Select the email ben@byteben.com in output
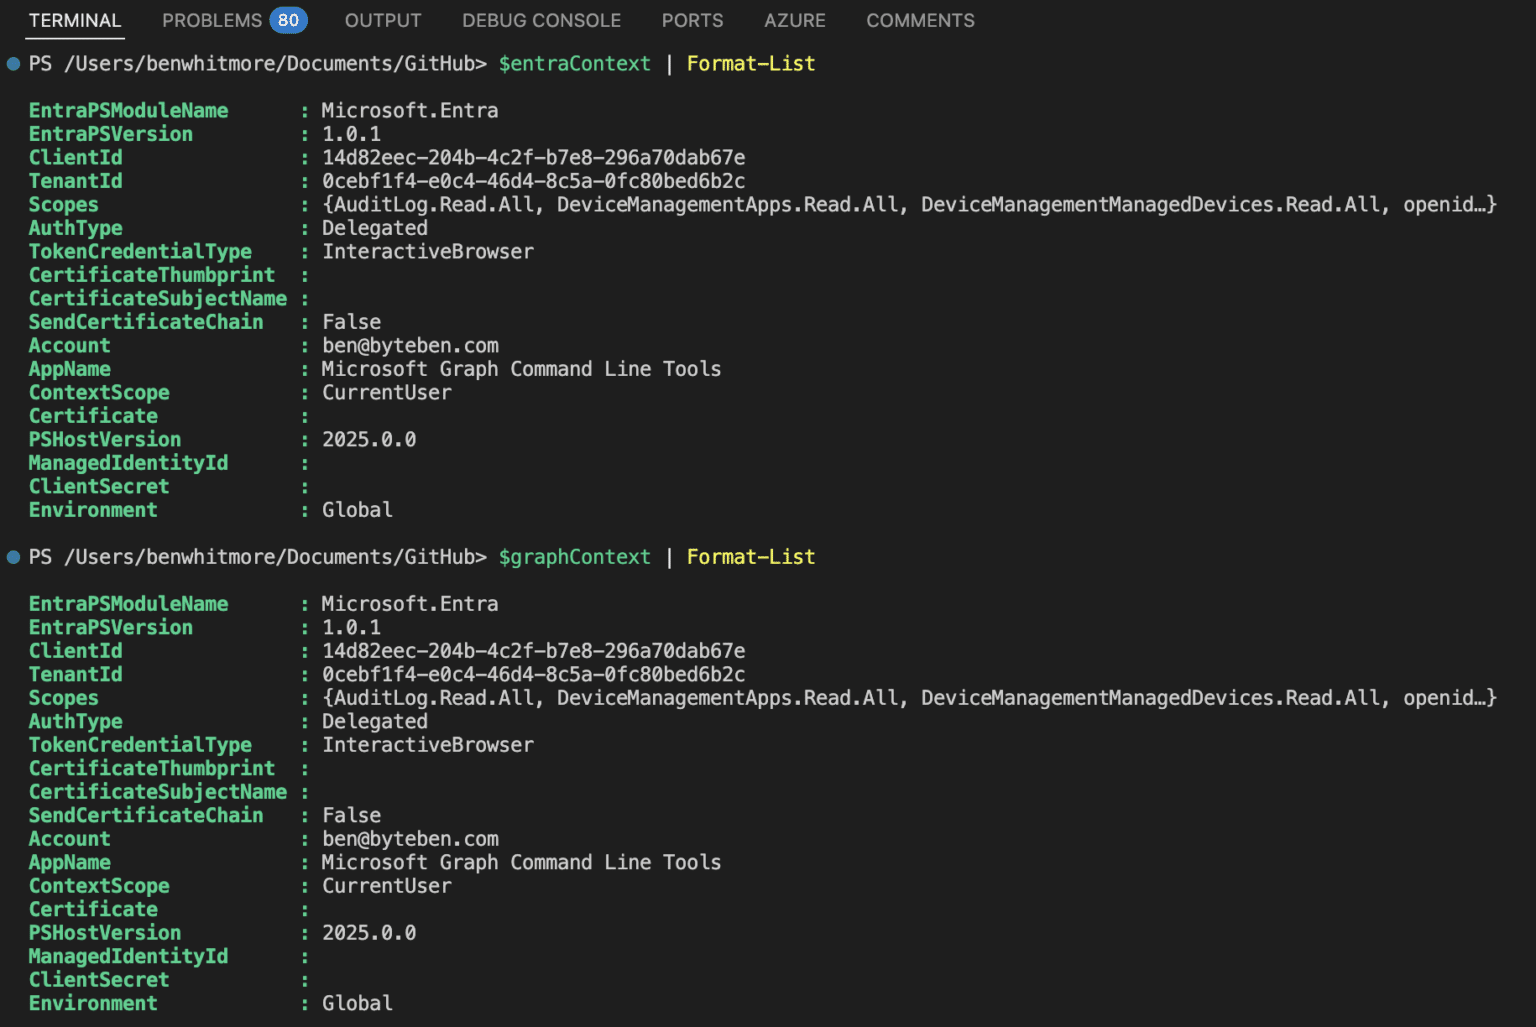This screenshot has width=1536, height=1027. click(410, 345)
